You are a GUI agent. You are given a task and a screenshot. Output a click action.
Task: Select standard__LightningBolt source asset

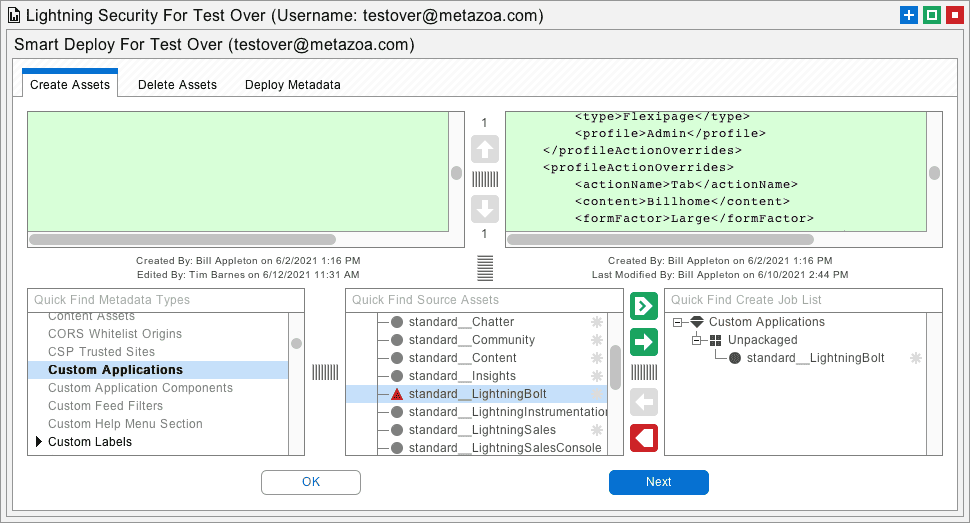[476, 394]
